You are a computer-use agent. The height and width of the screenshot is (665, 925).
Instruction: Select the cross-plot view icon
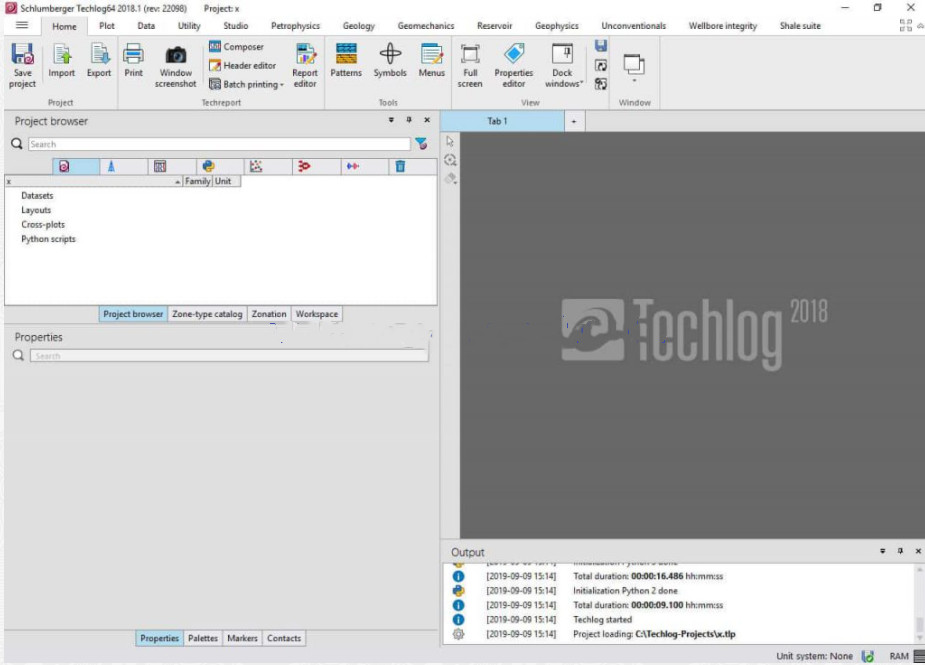coord(256,166)
